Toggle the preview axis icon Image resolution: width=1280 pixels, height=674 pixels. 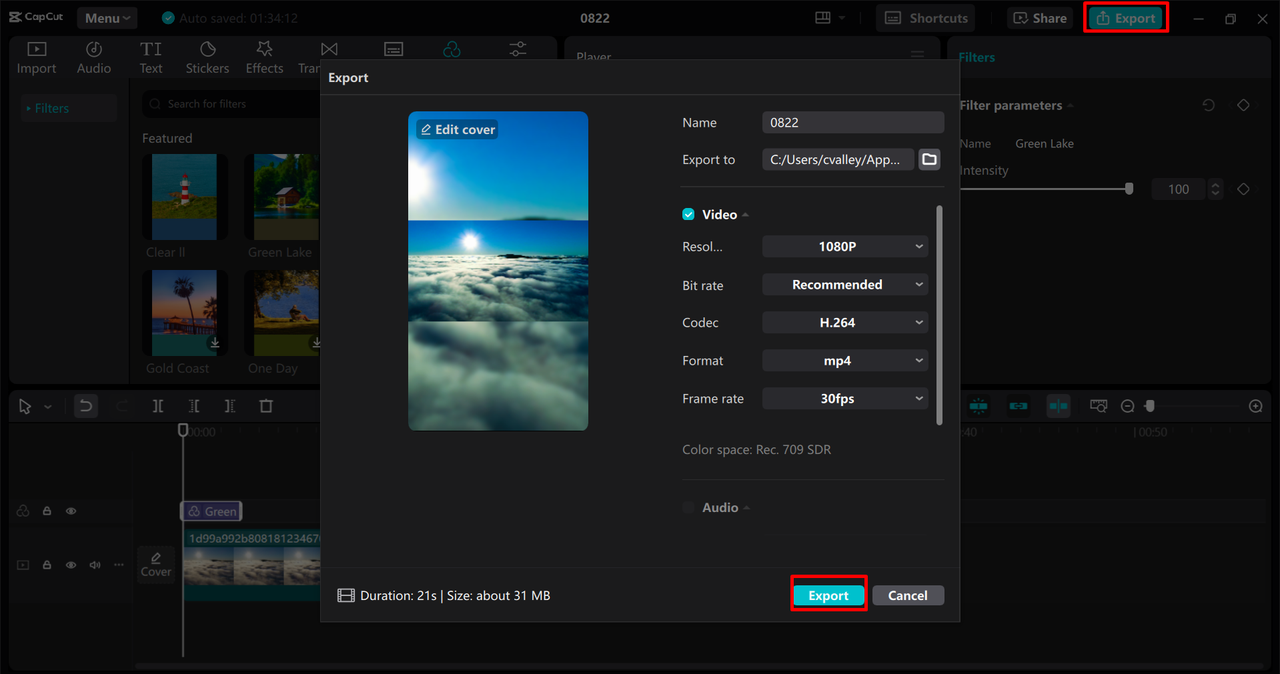[1058, 406]
